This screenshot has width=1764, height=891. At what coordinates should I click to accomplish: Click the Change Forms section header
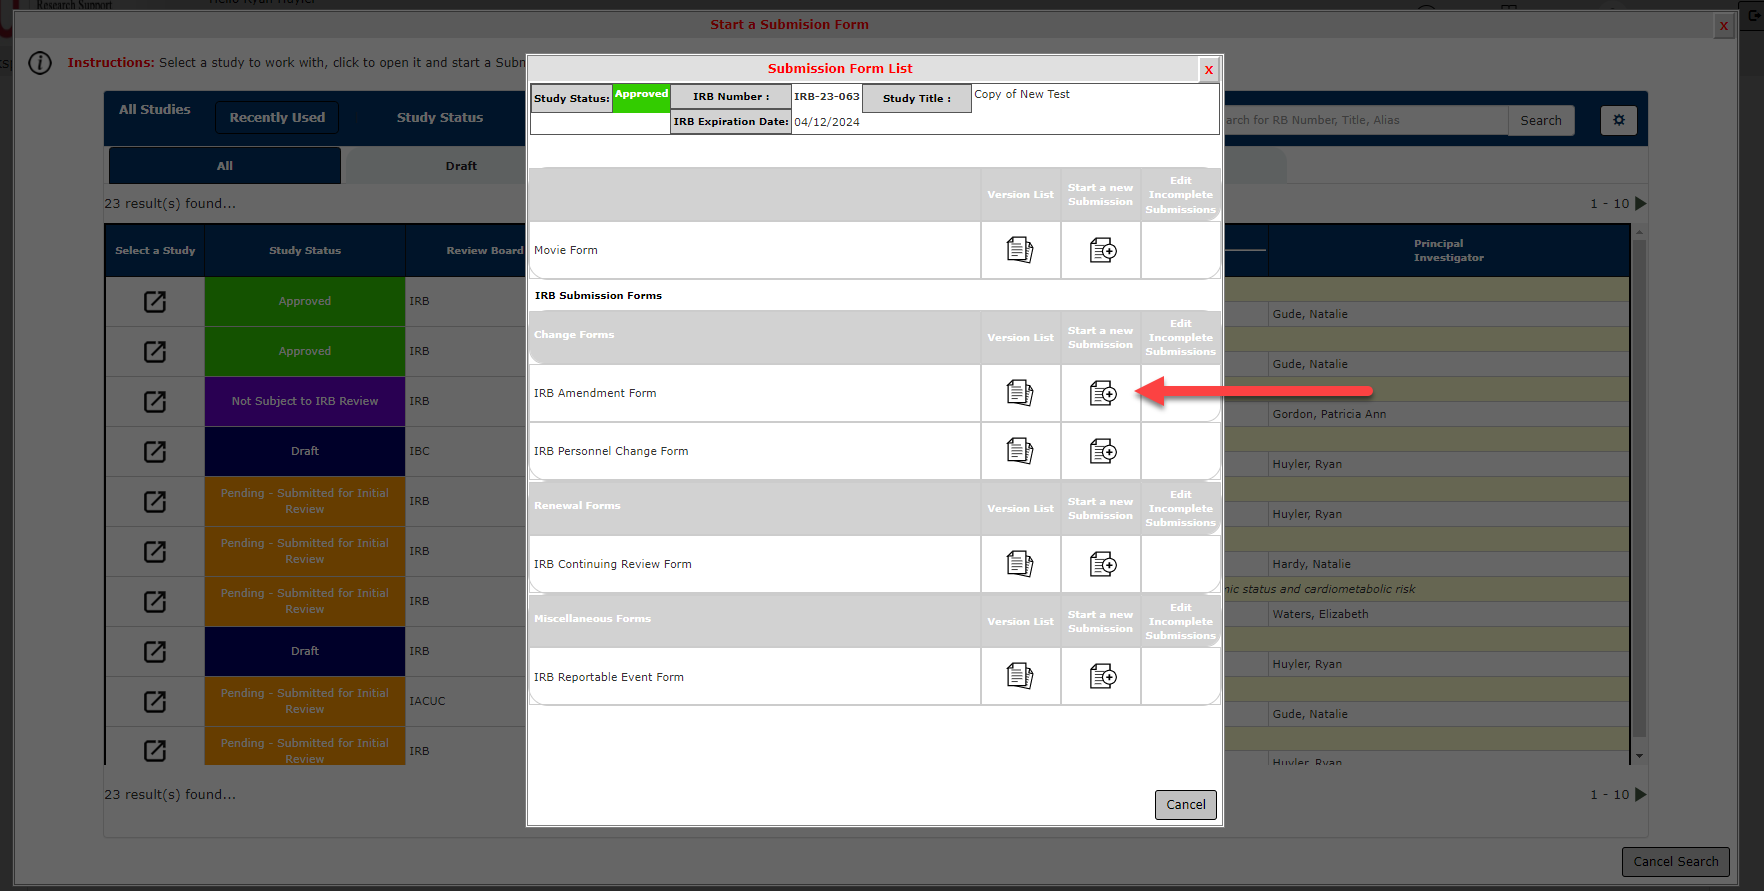point(574,335)
